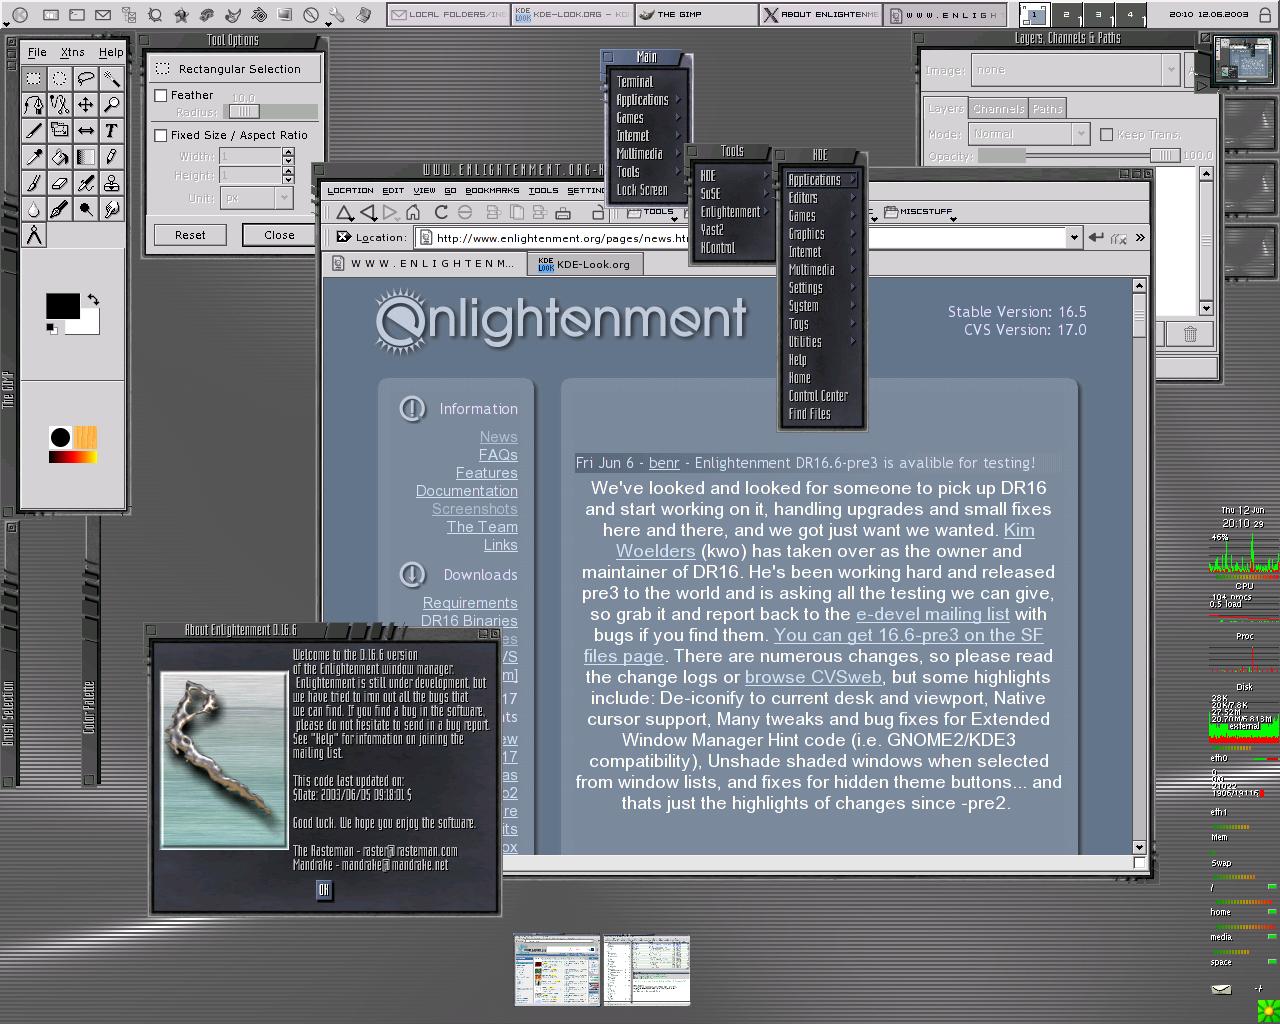Select the Intelligent Scissors tool

click(x=60, y=104)
